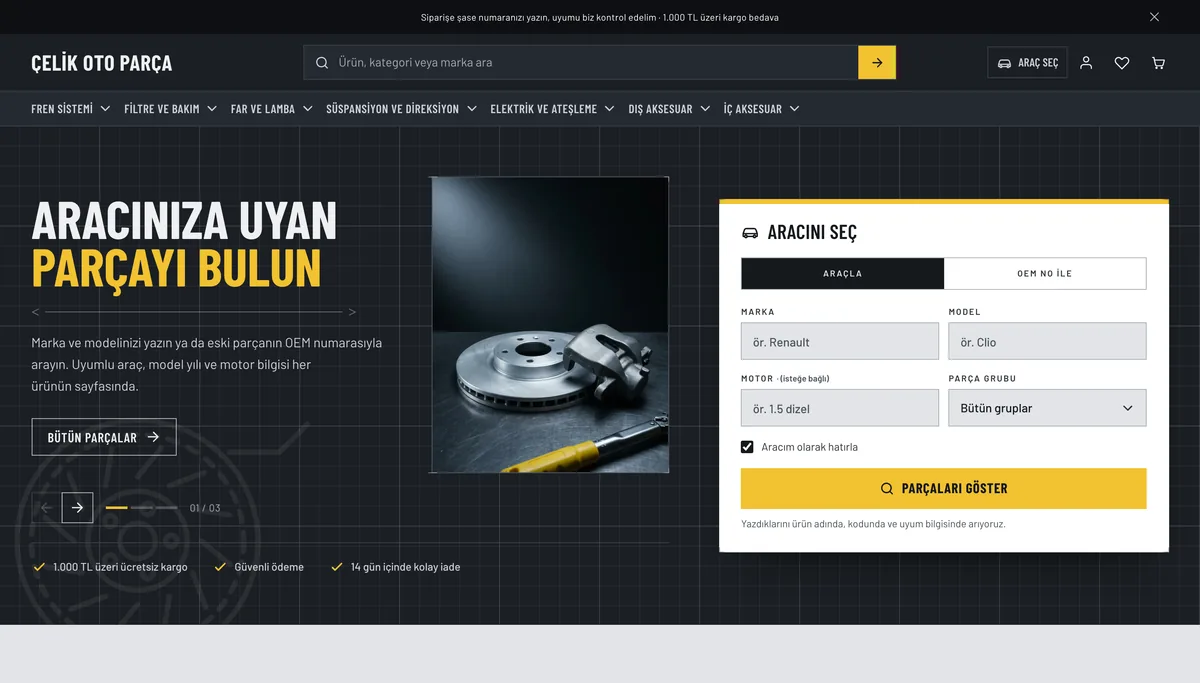The height and width of the screenshot is (683, 1200).
Task: Click the hero slider previous arrow
Action: click(46, 508)
